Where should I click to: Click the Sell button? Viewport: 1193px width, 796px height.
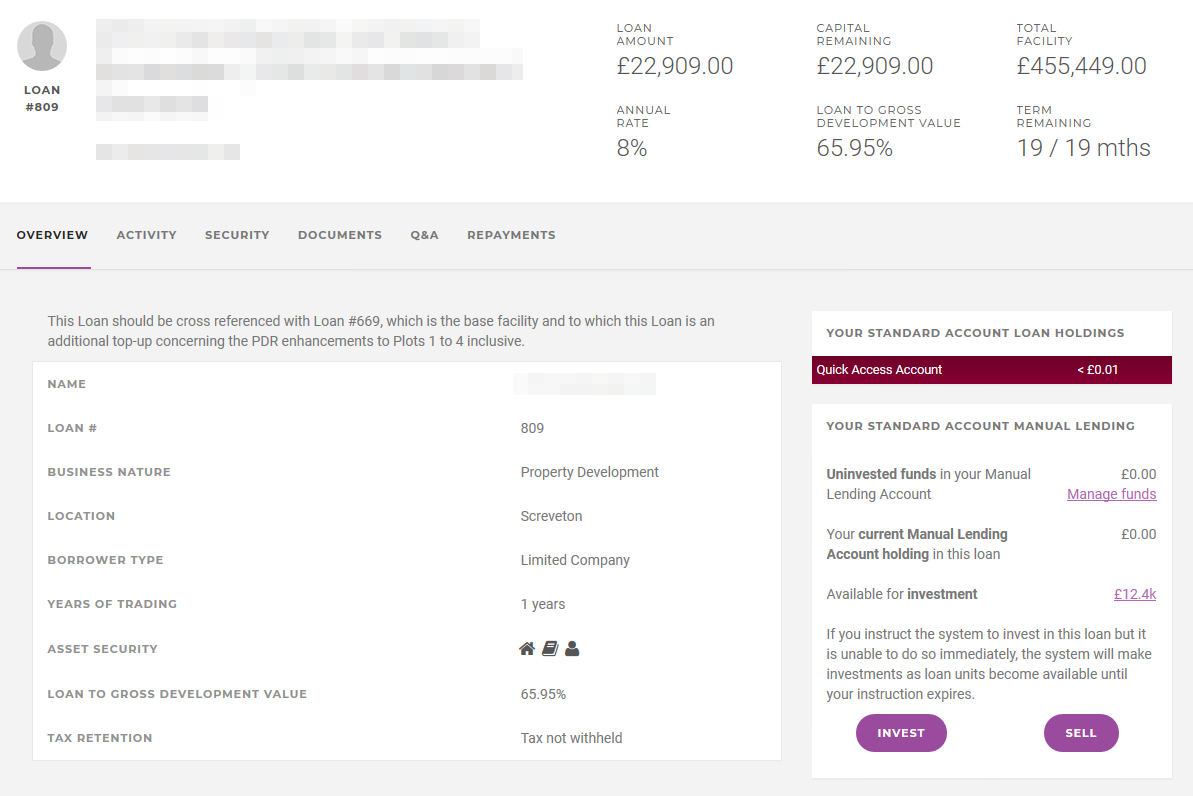pos(1081,733)
